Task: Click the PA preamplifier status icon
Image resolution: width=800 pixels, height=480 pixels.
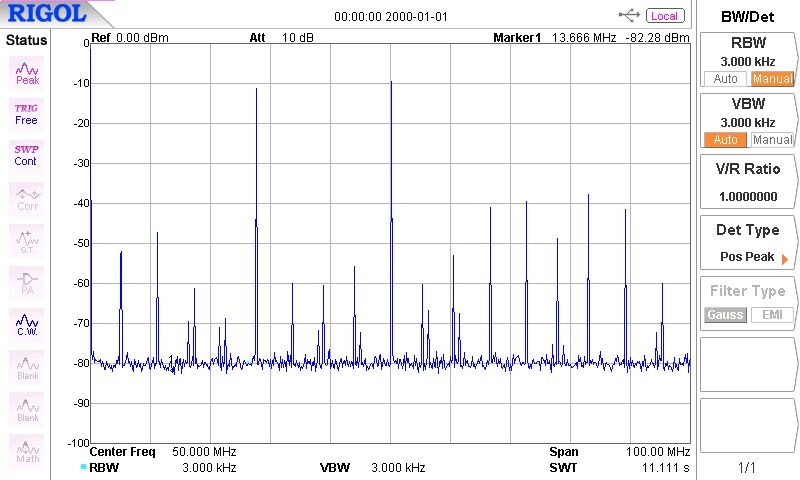Action: 27,283
